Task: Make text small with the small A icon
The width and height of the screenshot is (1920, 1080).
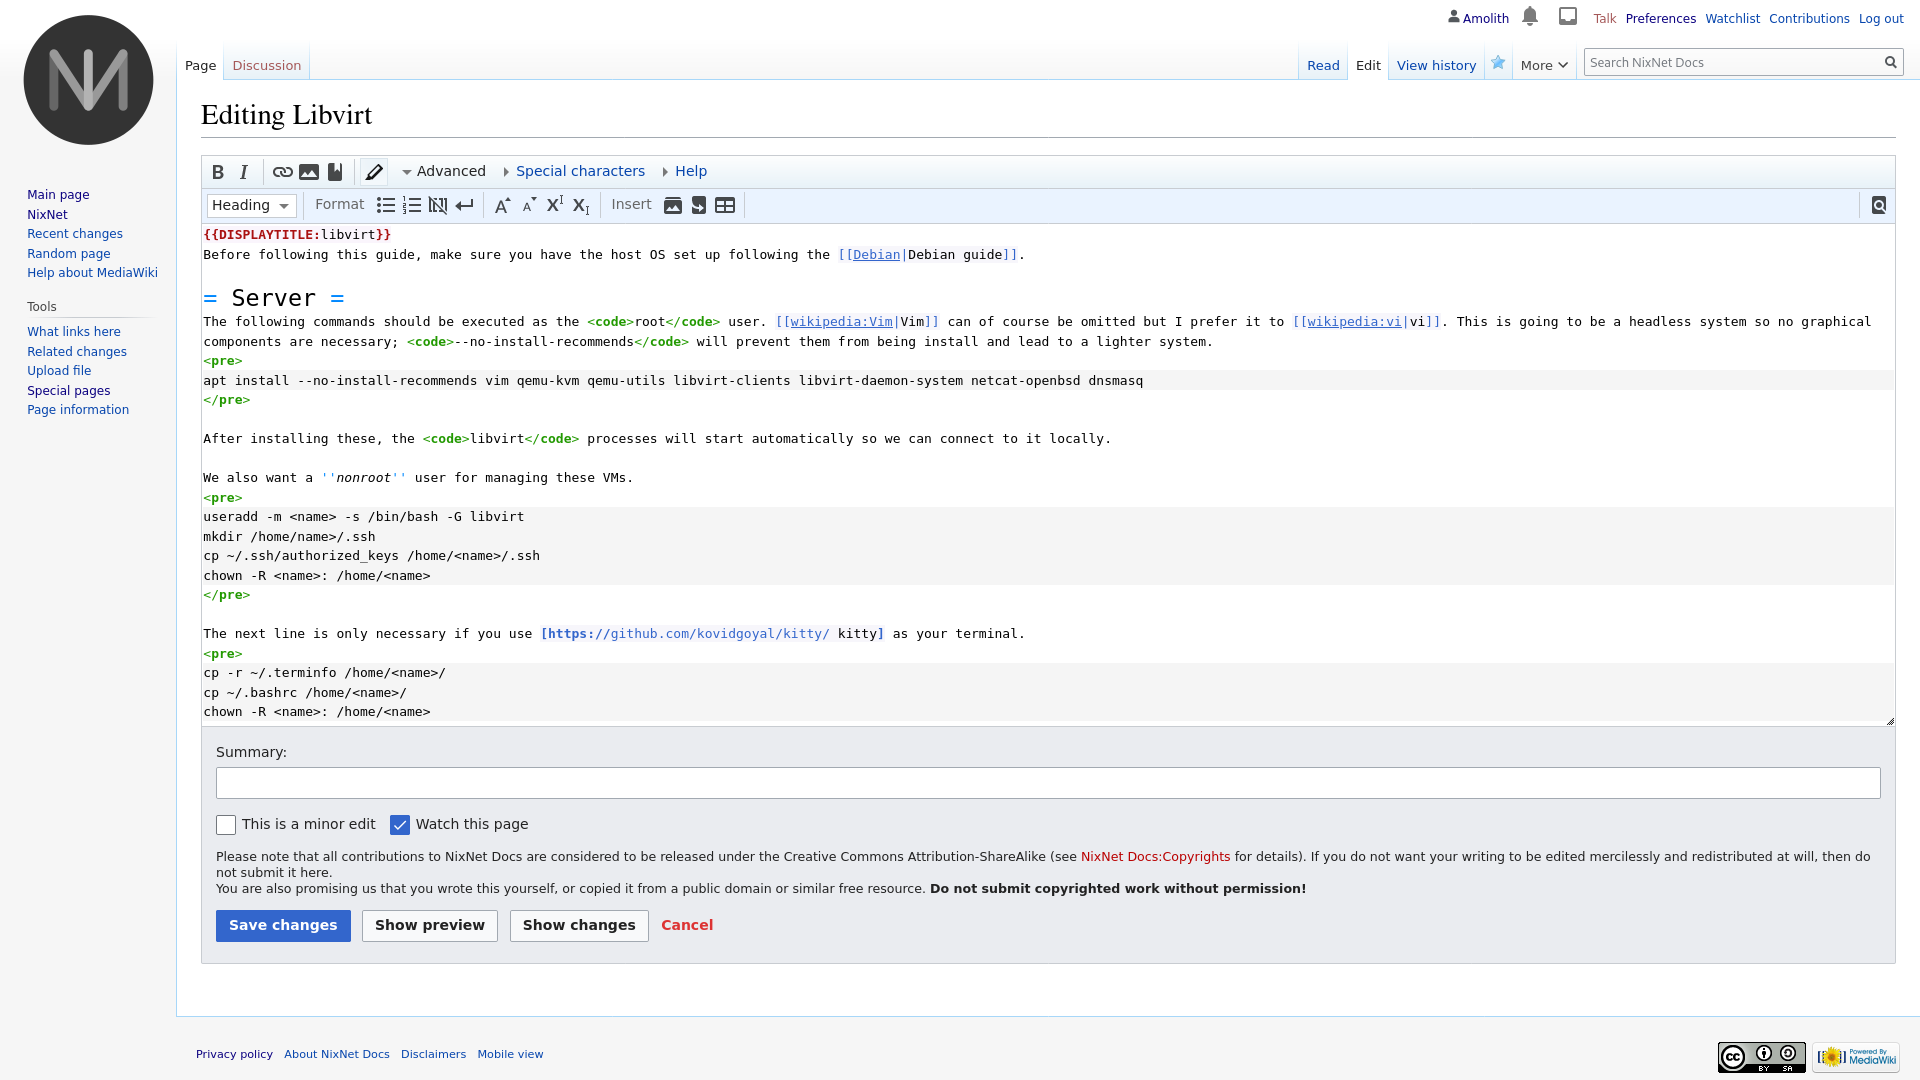Action: coord(529,205)
